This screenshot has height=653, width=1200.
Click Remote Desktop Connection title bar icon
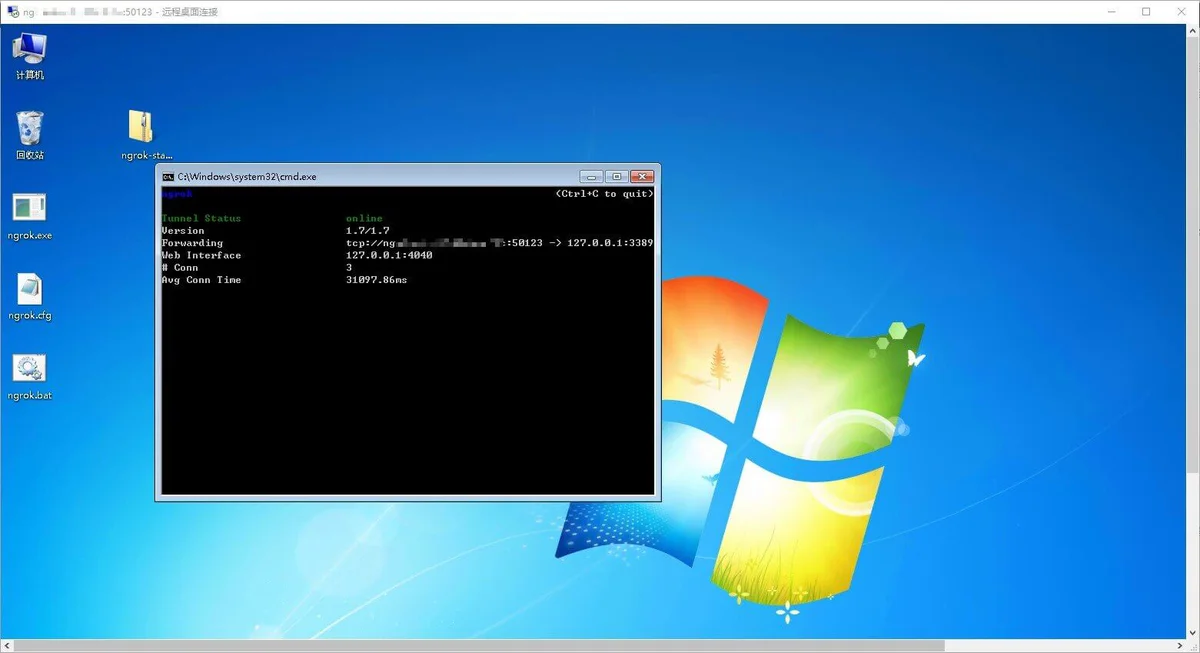(x=12, y=12)
